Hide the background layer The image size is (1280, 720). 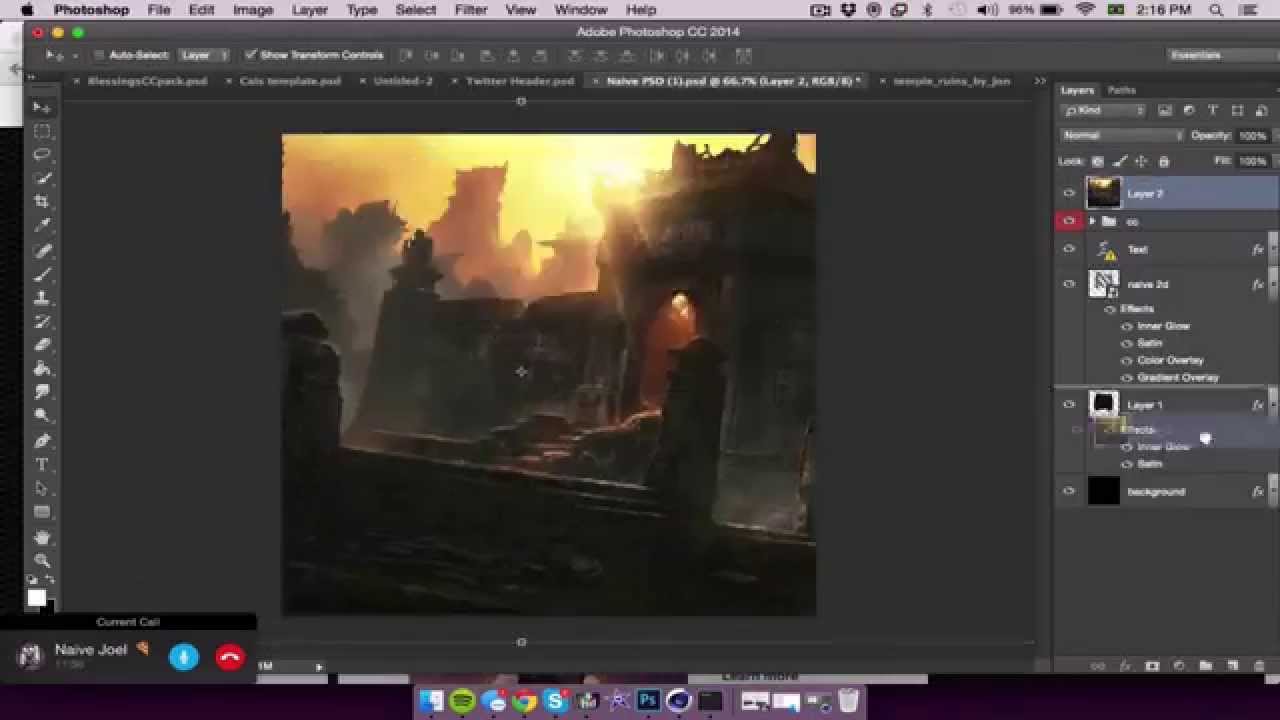(x=1069, y=491)
